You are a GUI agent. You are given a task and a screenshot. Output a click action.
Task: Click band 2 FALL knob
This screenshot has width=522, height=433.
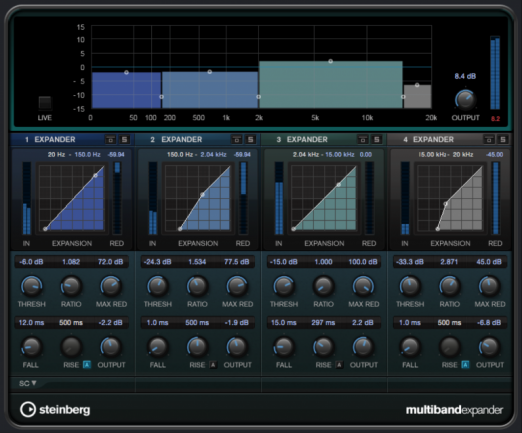[x=158, y=347]
